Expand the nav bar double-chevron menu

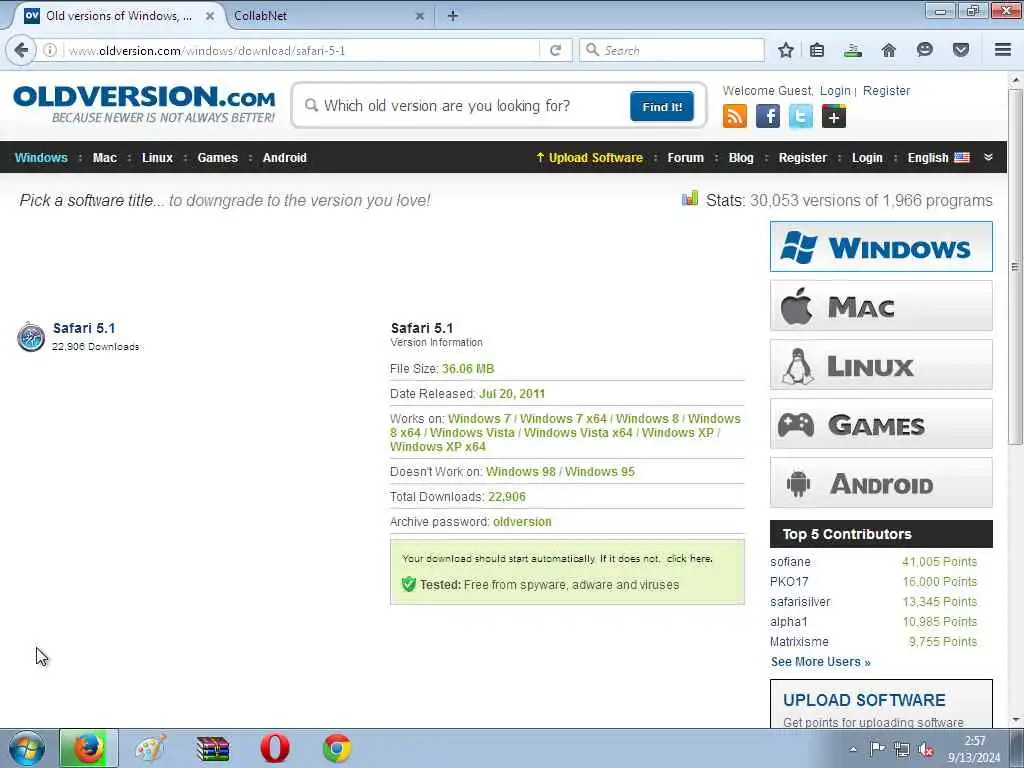988,157
